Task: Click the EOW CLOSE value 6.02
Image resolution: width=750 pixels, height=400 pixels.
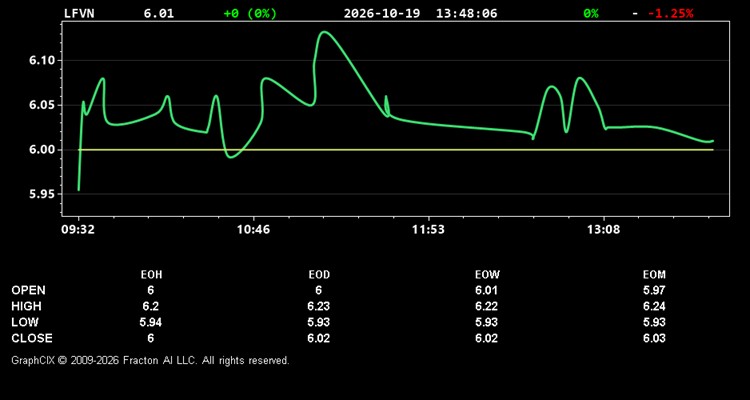Action: pyautogui.click(x=487, y=338)
